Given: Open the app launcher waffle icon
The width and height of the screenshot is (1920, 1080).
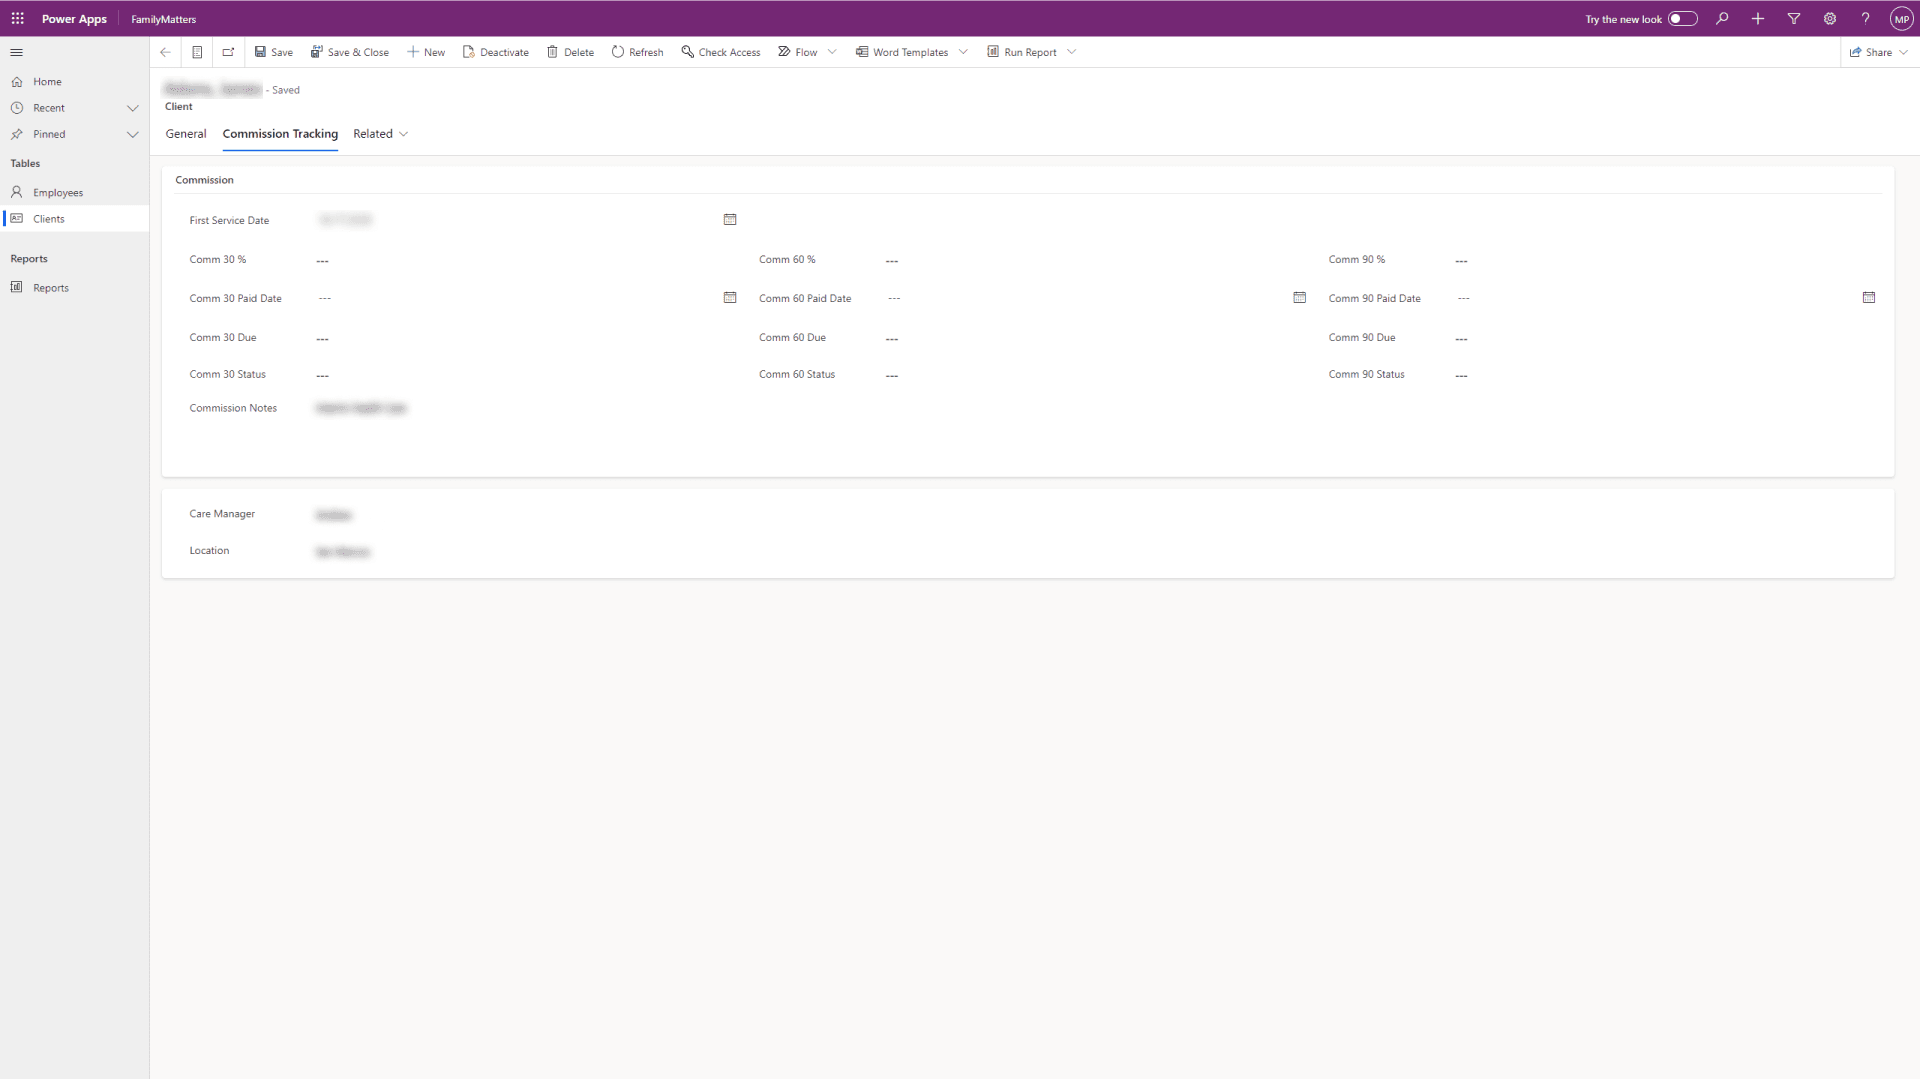Looking at the screenshot, I should point(17,19).
